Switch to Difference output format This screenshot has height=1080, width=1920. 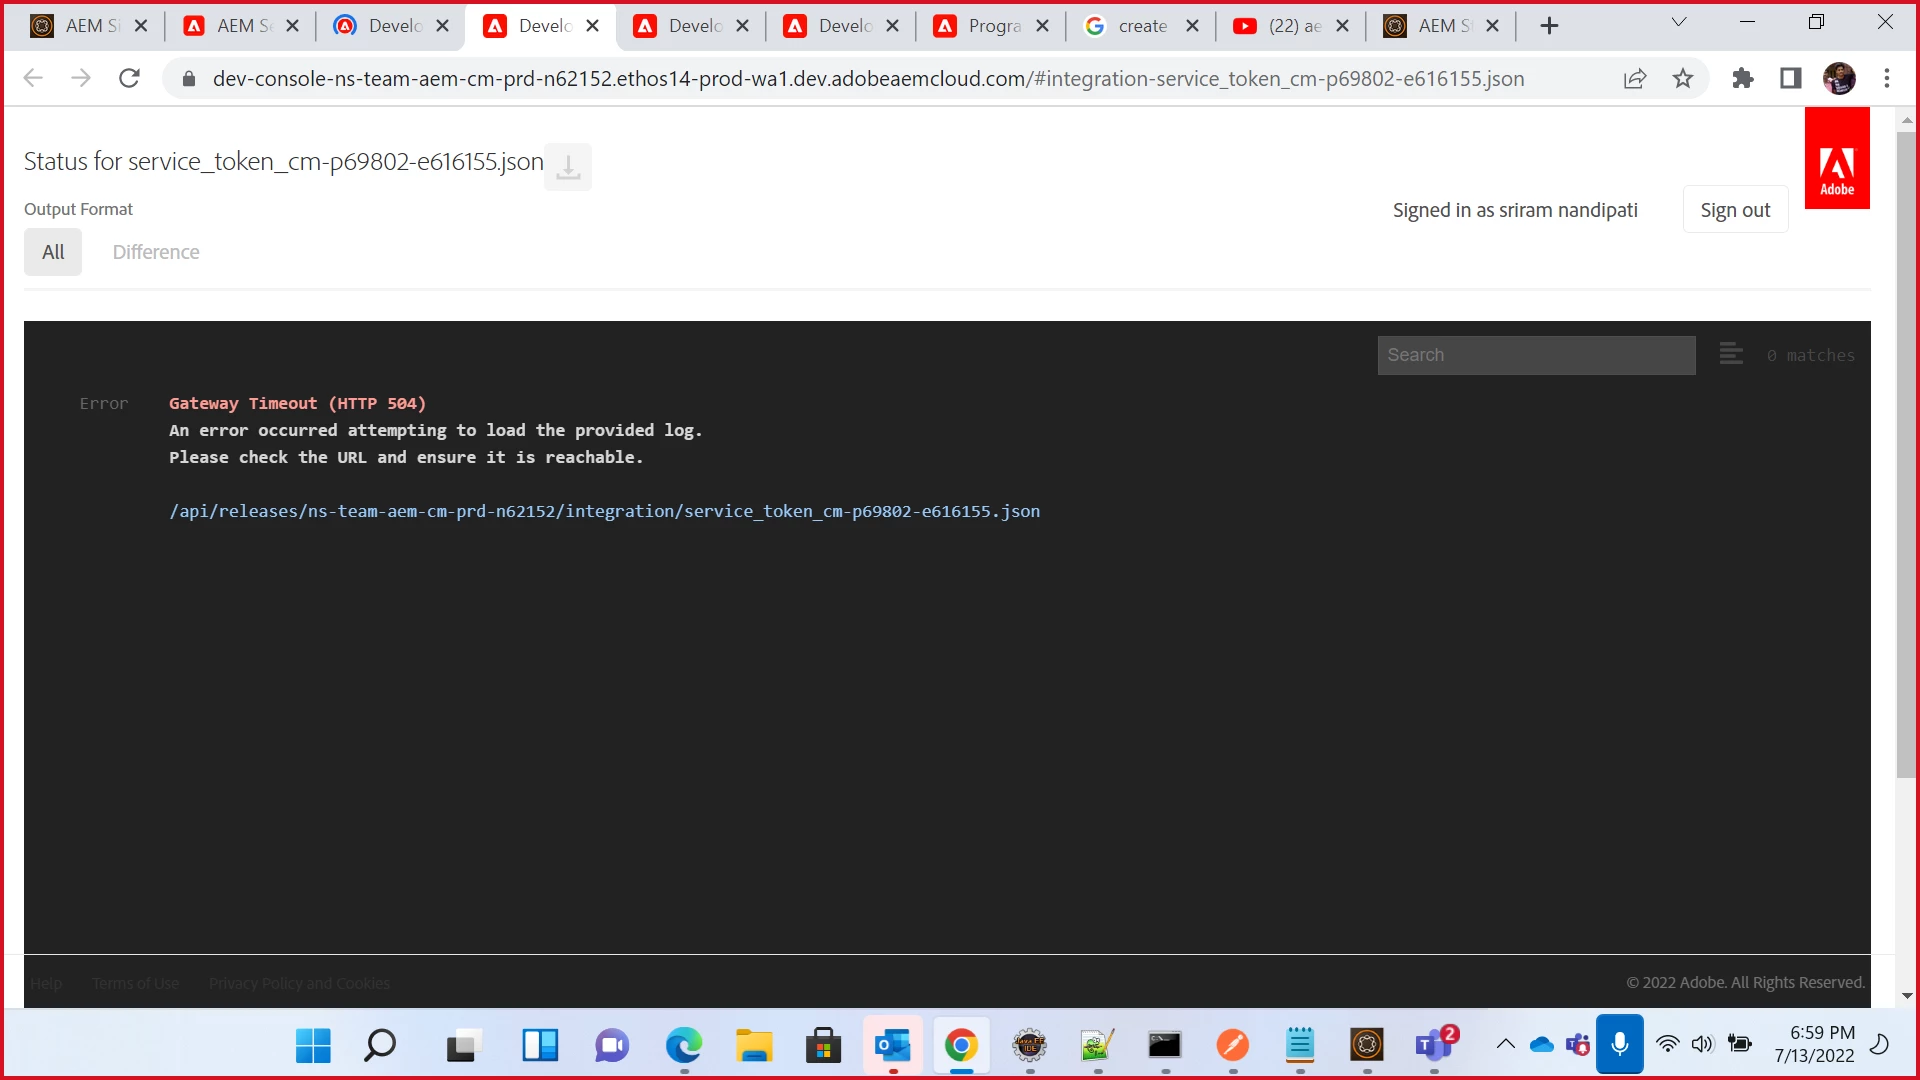point(156,252)
